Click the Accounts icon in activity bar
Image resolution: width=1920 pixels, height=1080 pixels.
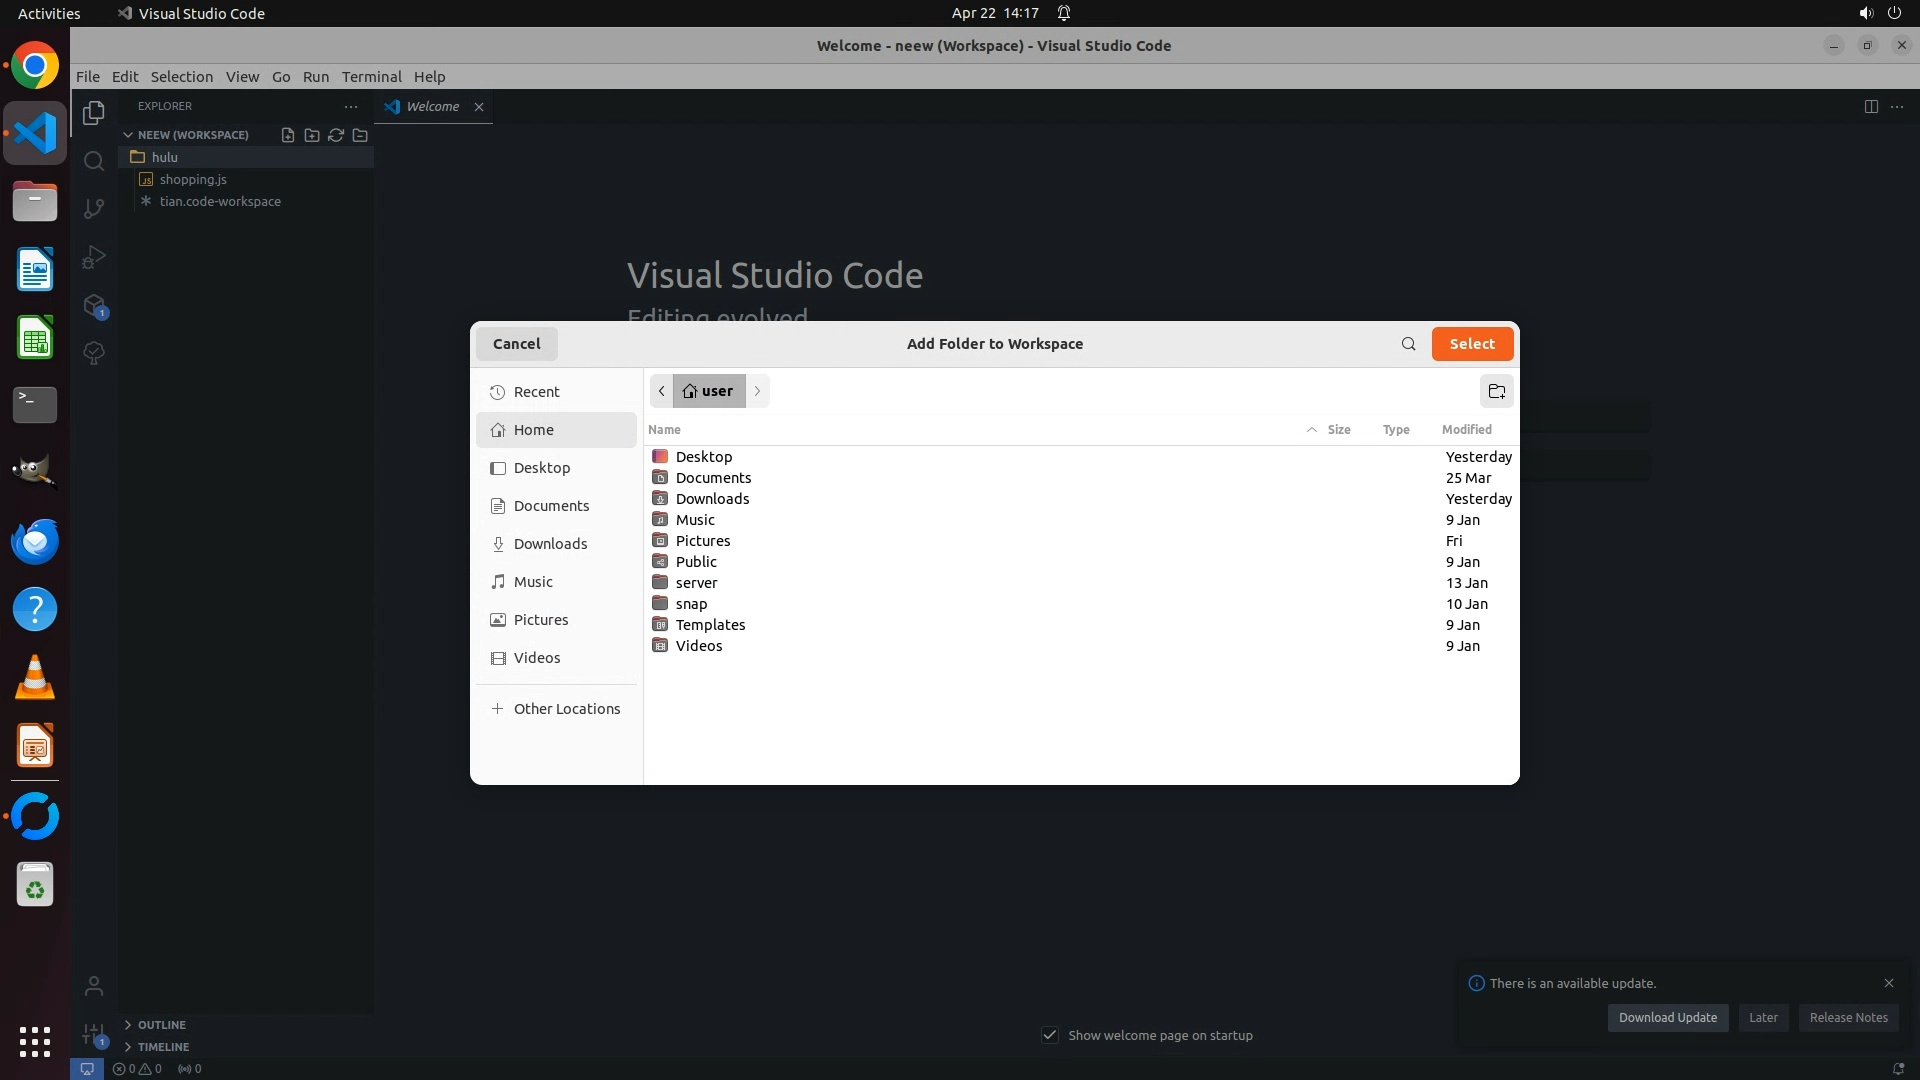tap(94, 986)
